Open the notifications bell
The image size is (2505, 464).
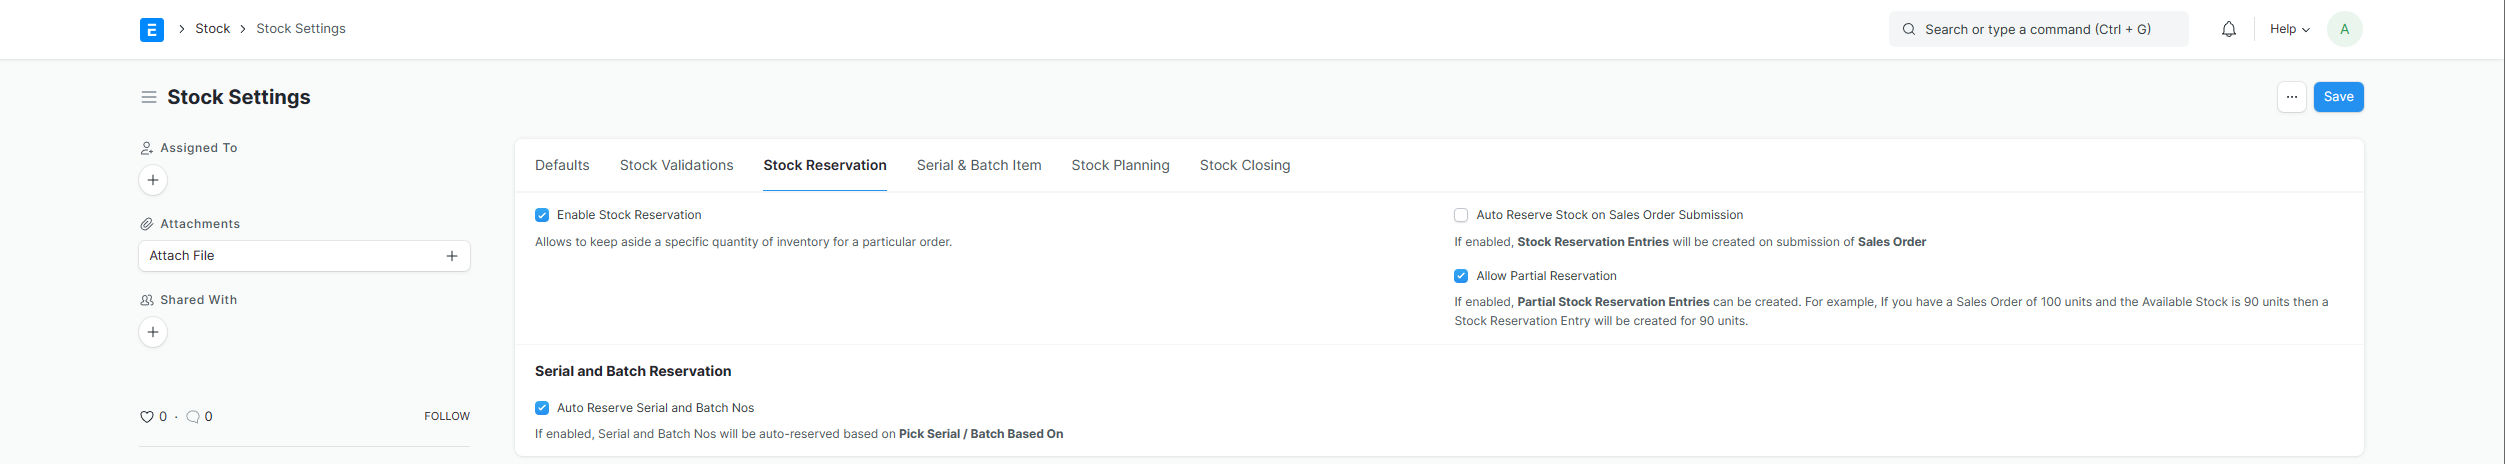2228,29
